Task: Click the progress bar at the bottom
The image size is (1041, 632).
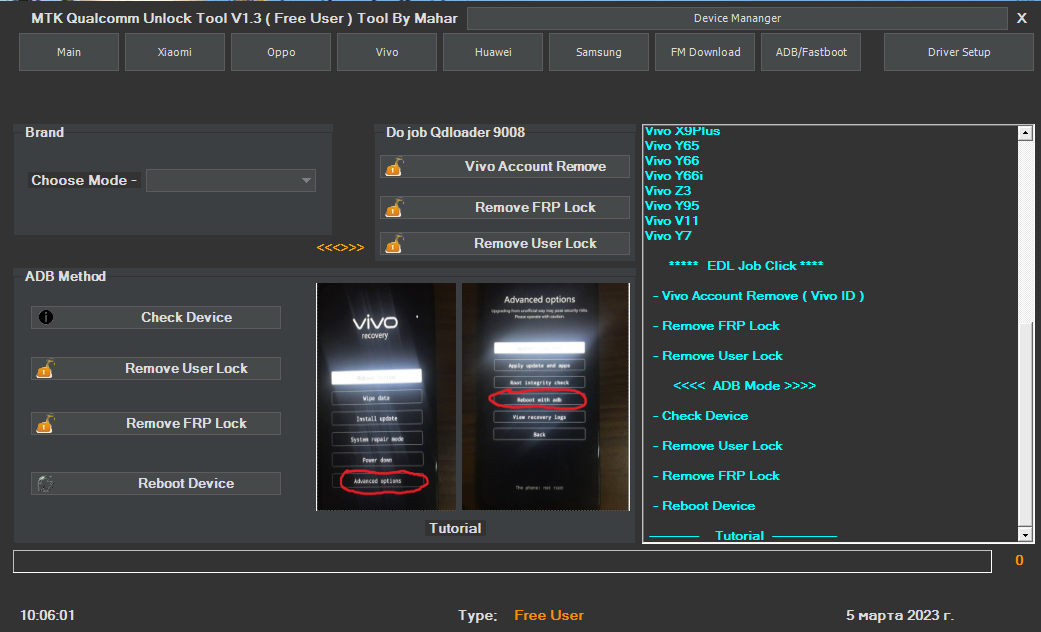Action: pyautogui.click(x=503, y=561)
